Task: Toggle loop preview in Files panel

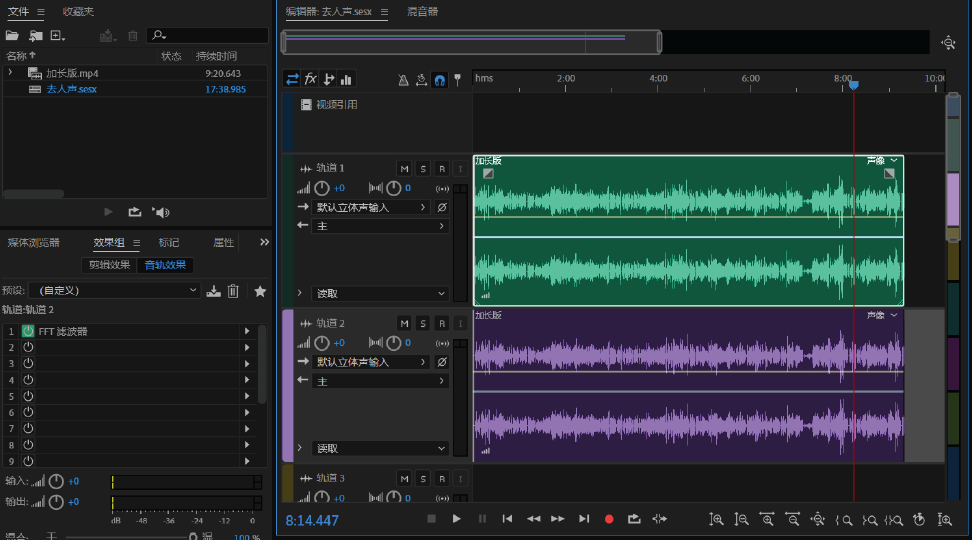Action: pyautogui.click(x=135, y=212)
